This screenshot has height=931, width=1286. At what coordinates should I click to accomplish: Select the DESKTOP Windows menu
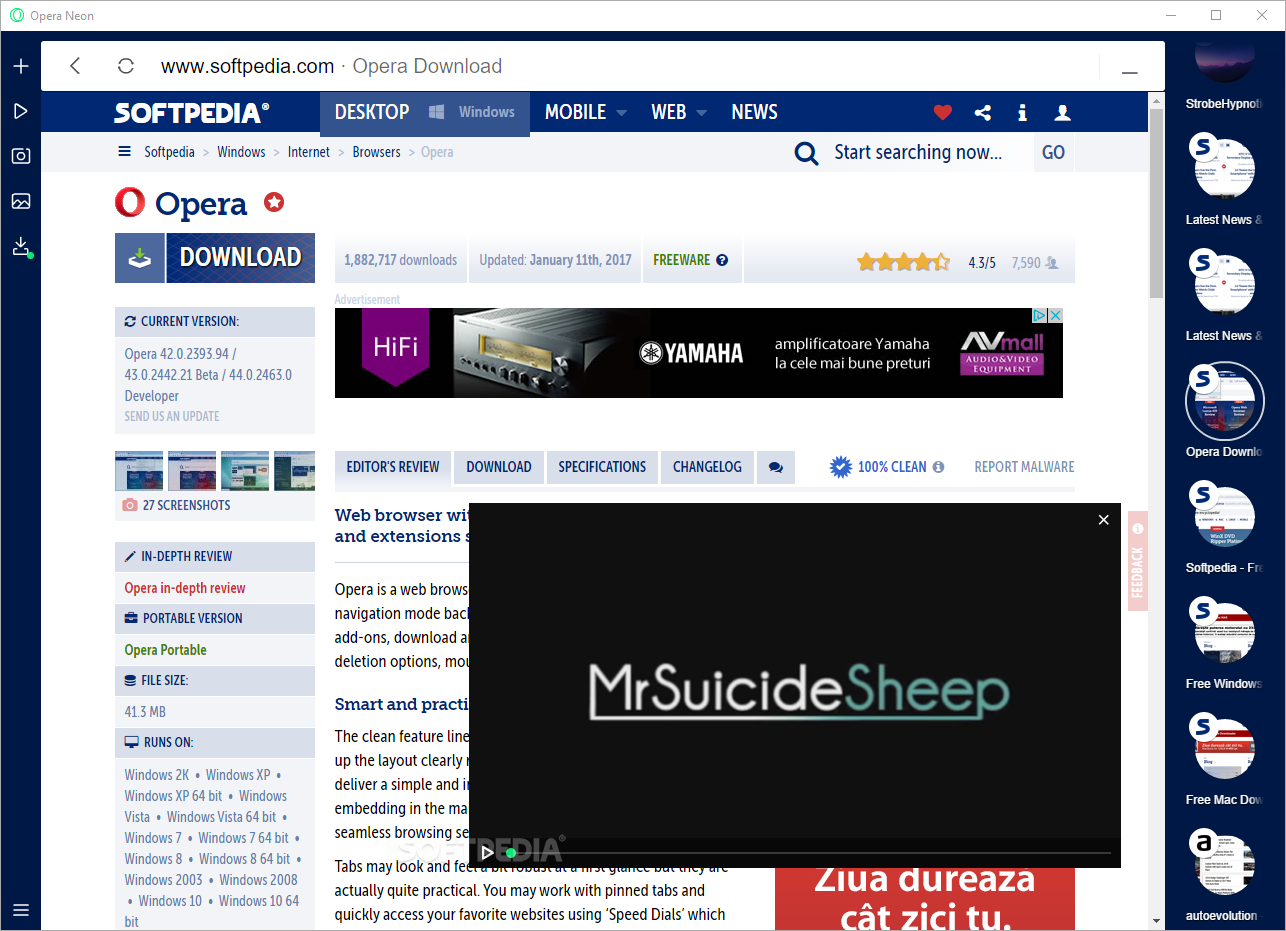pyautogui.click(x=425, y=112)
